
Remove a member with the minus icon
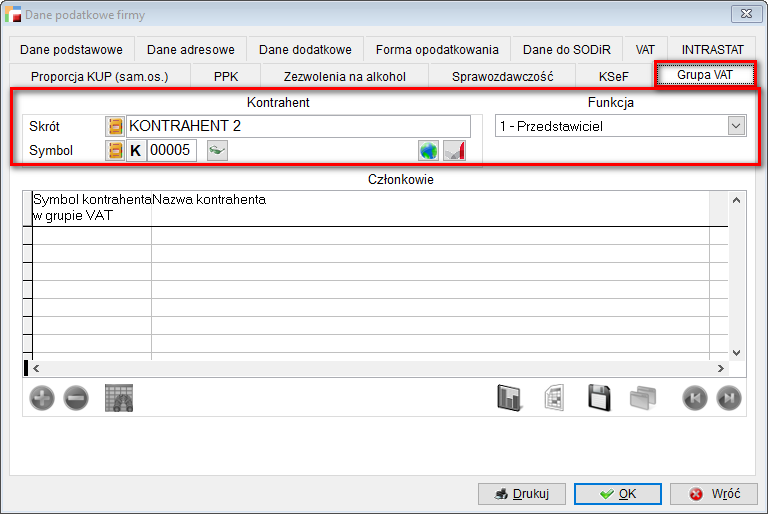(76, 398)
